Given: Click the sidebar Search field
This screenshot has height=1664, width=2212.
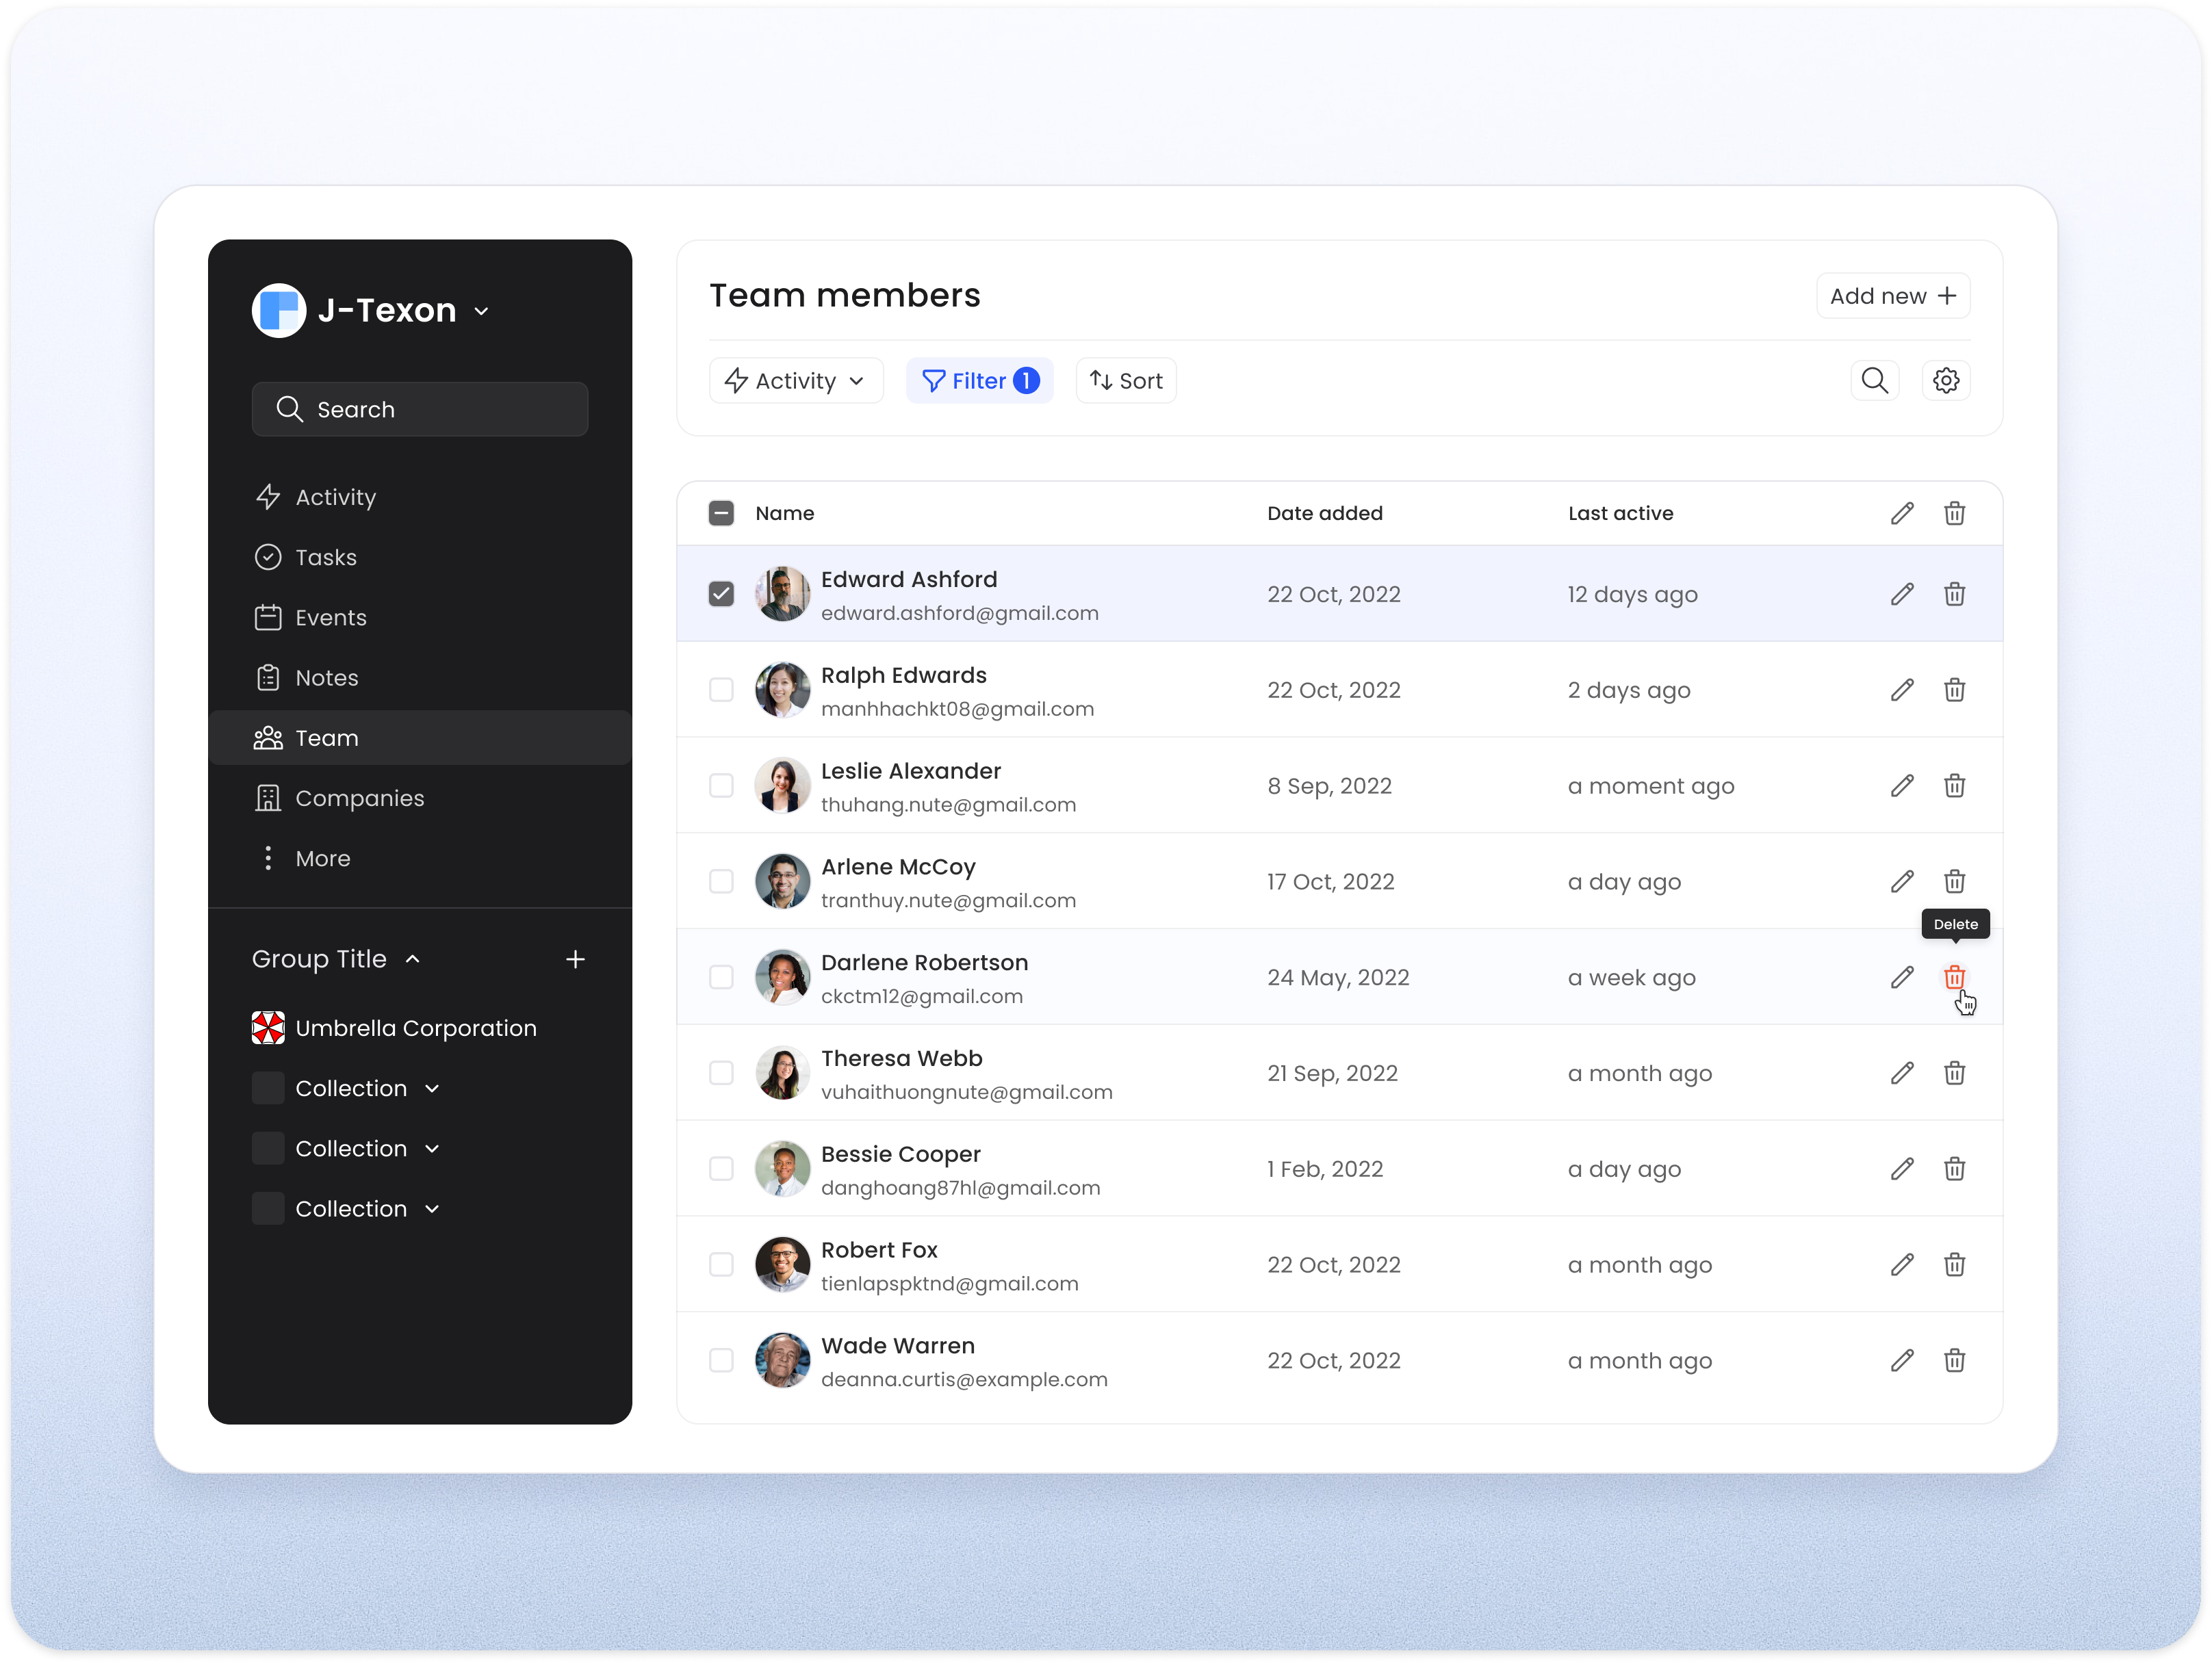Looking at the screenshot, I should pyautogui.click(x=420, y=409).
